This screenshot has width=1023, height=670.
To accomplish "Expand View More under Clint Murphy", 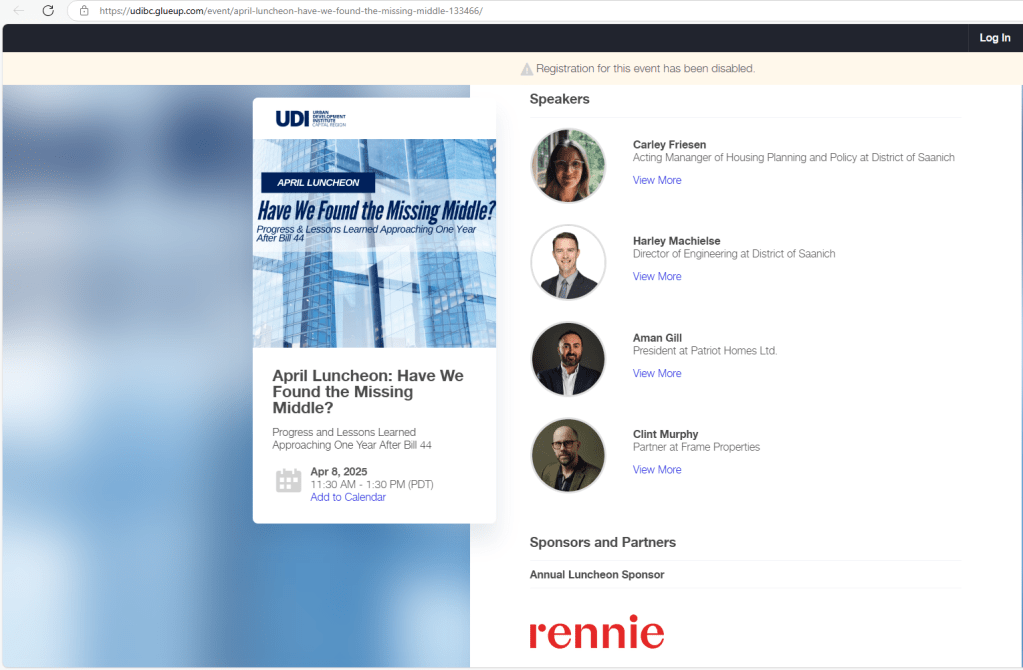I will pos(657,470).
